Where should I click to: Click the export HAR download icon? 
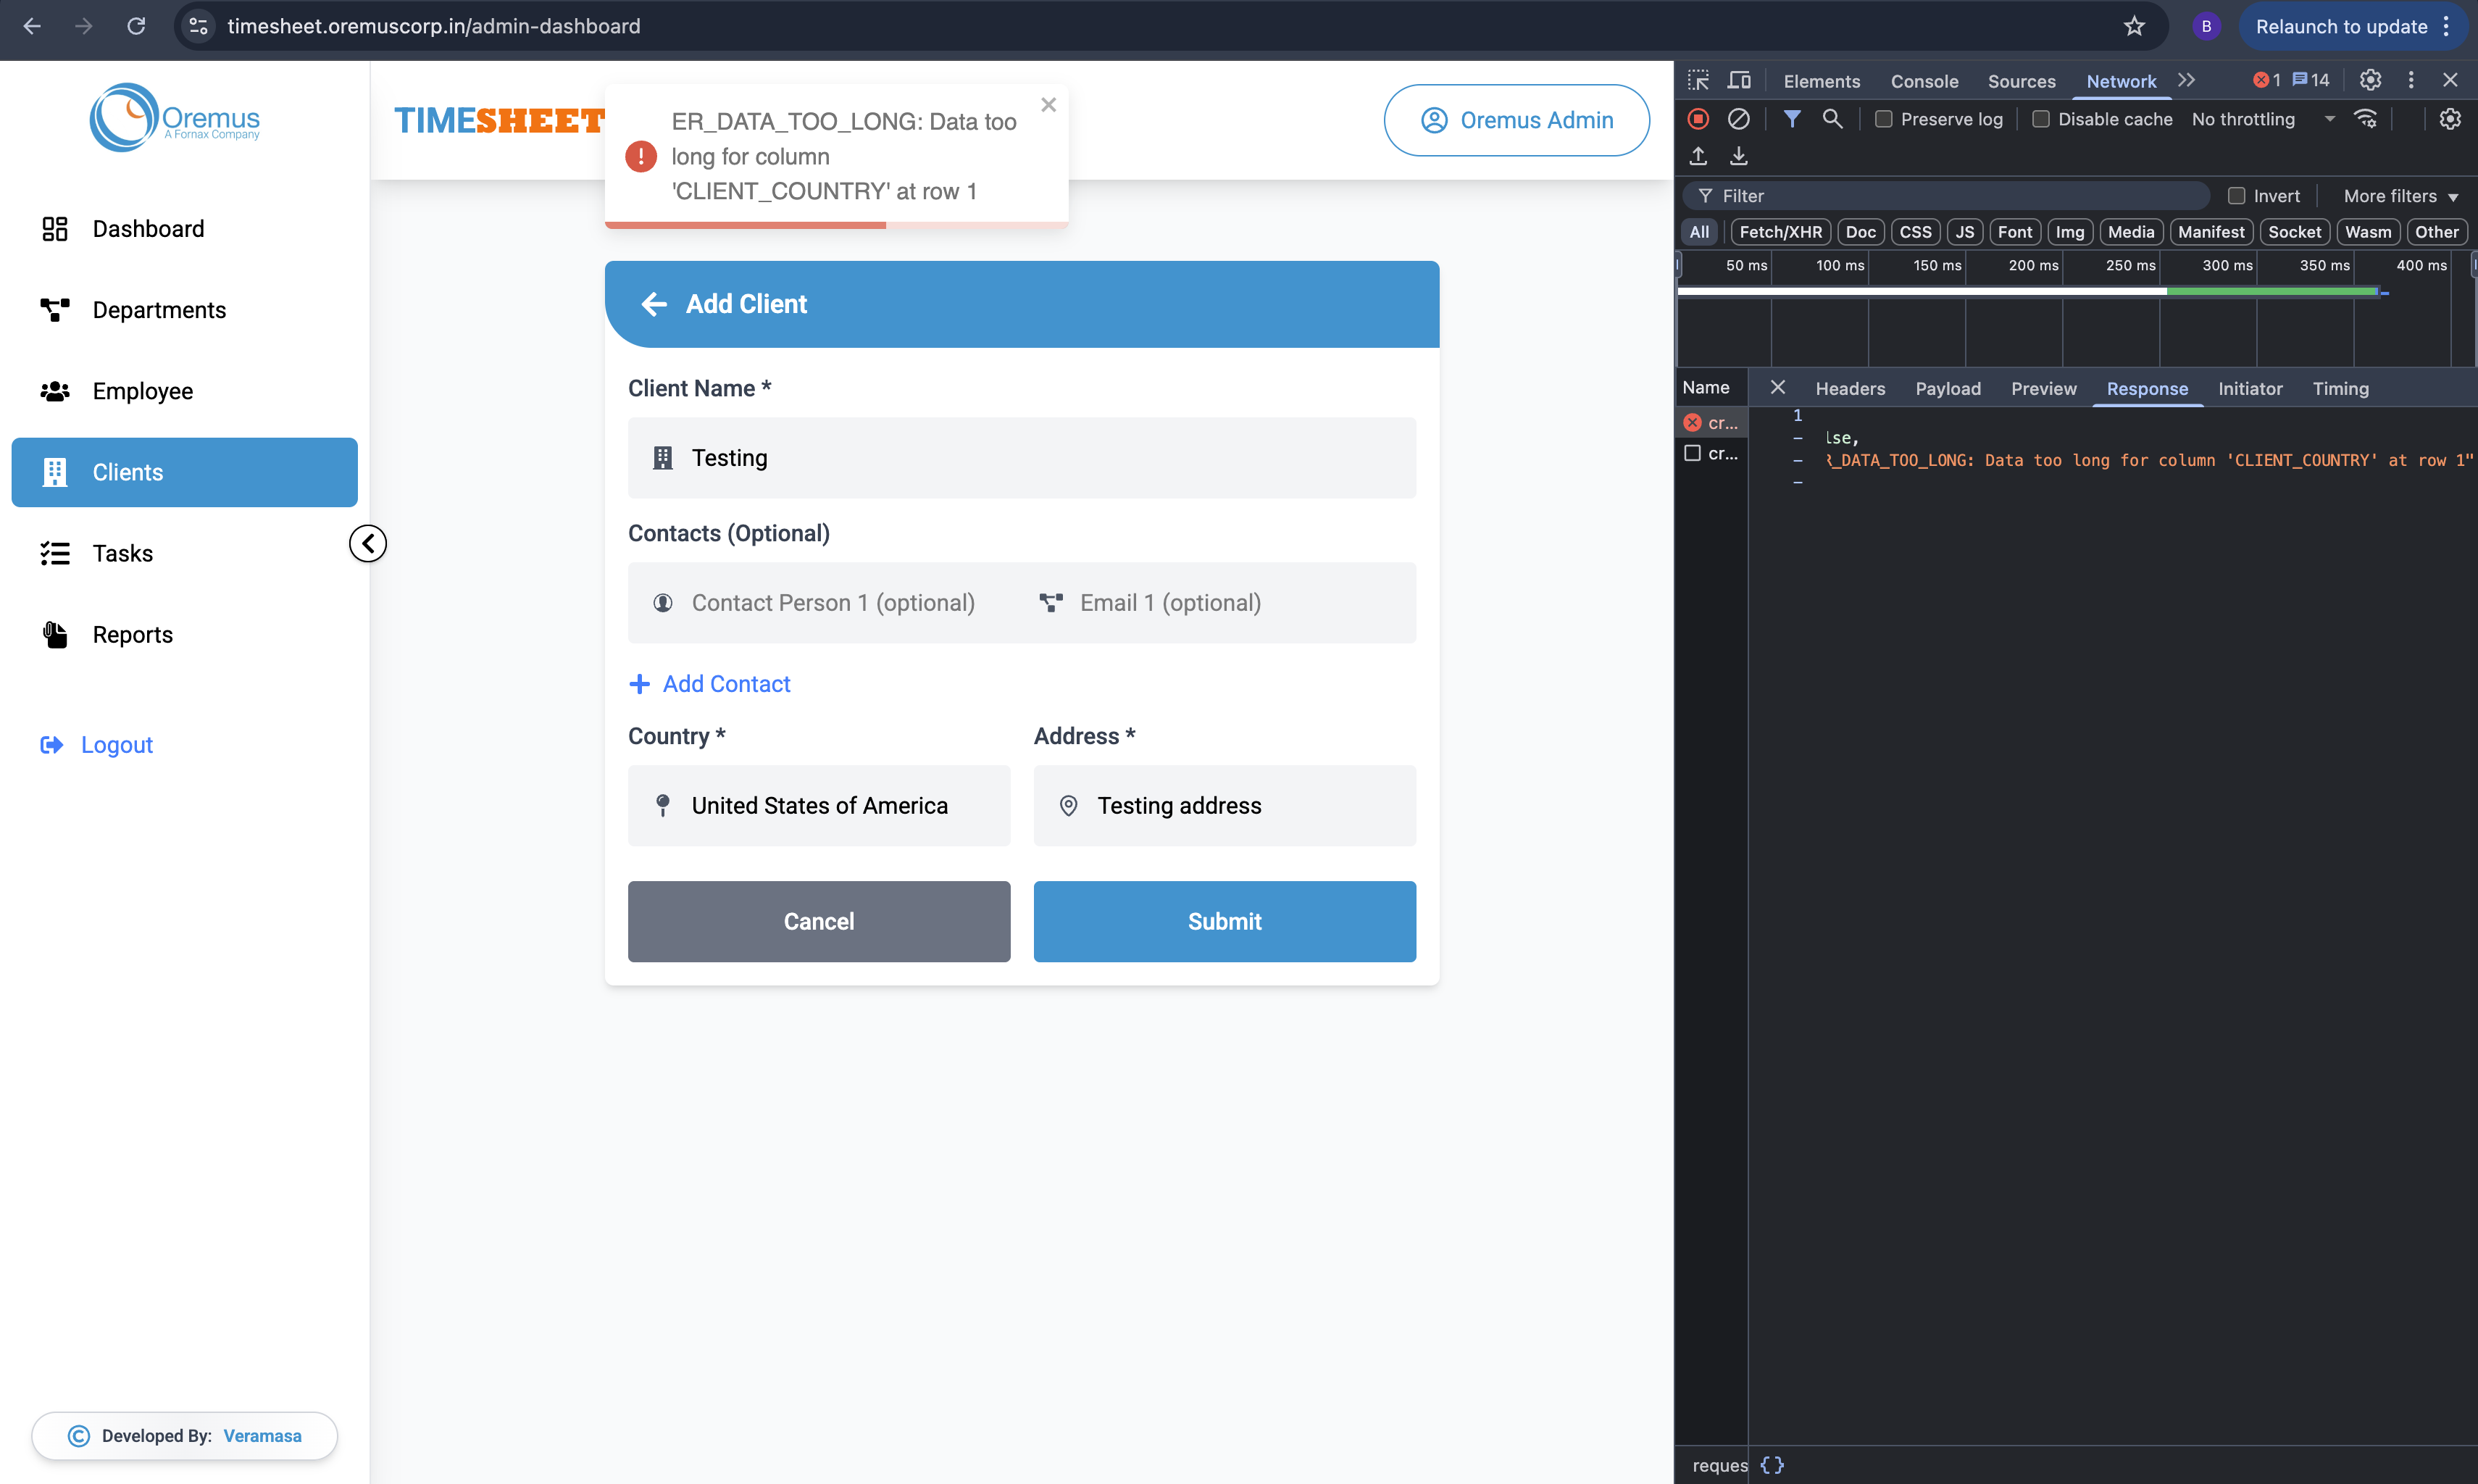[1739, 156]
